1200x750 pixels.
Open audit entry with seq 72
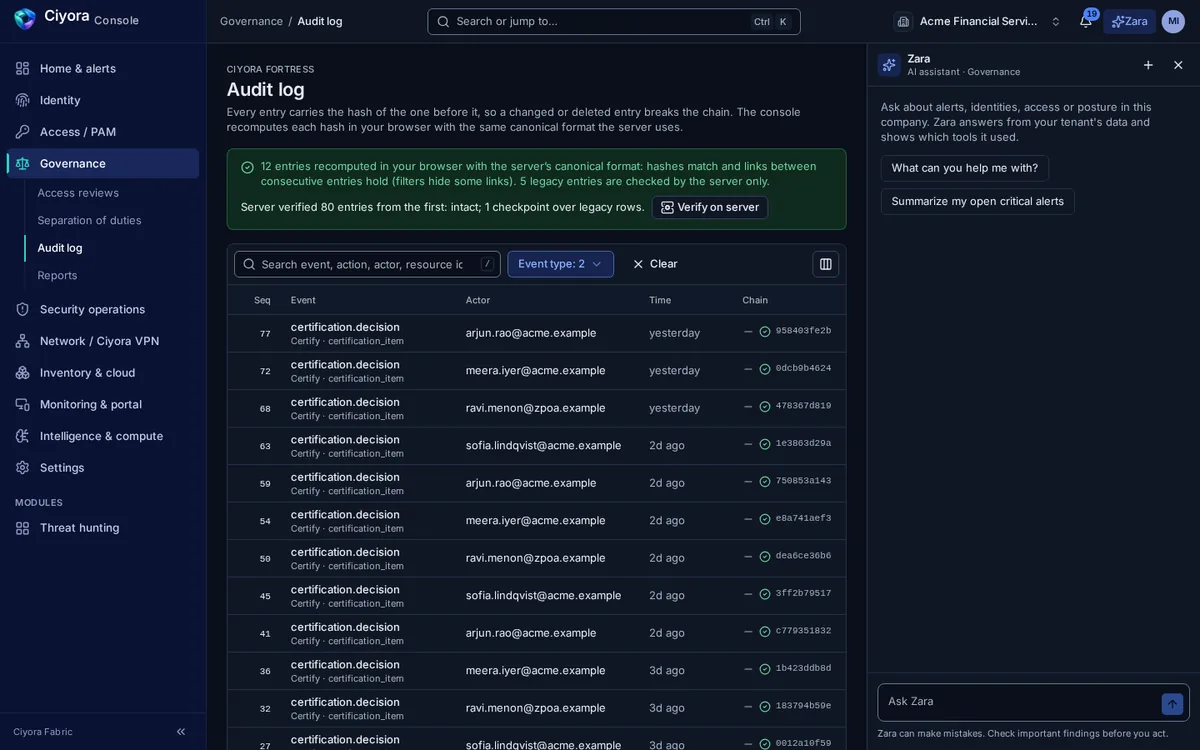pos(536,371)
